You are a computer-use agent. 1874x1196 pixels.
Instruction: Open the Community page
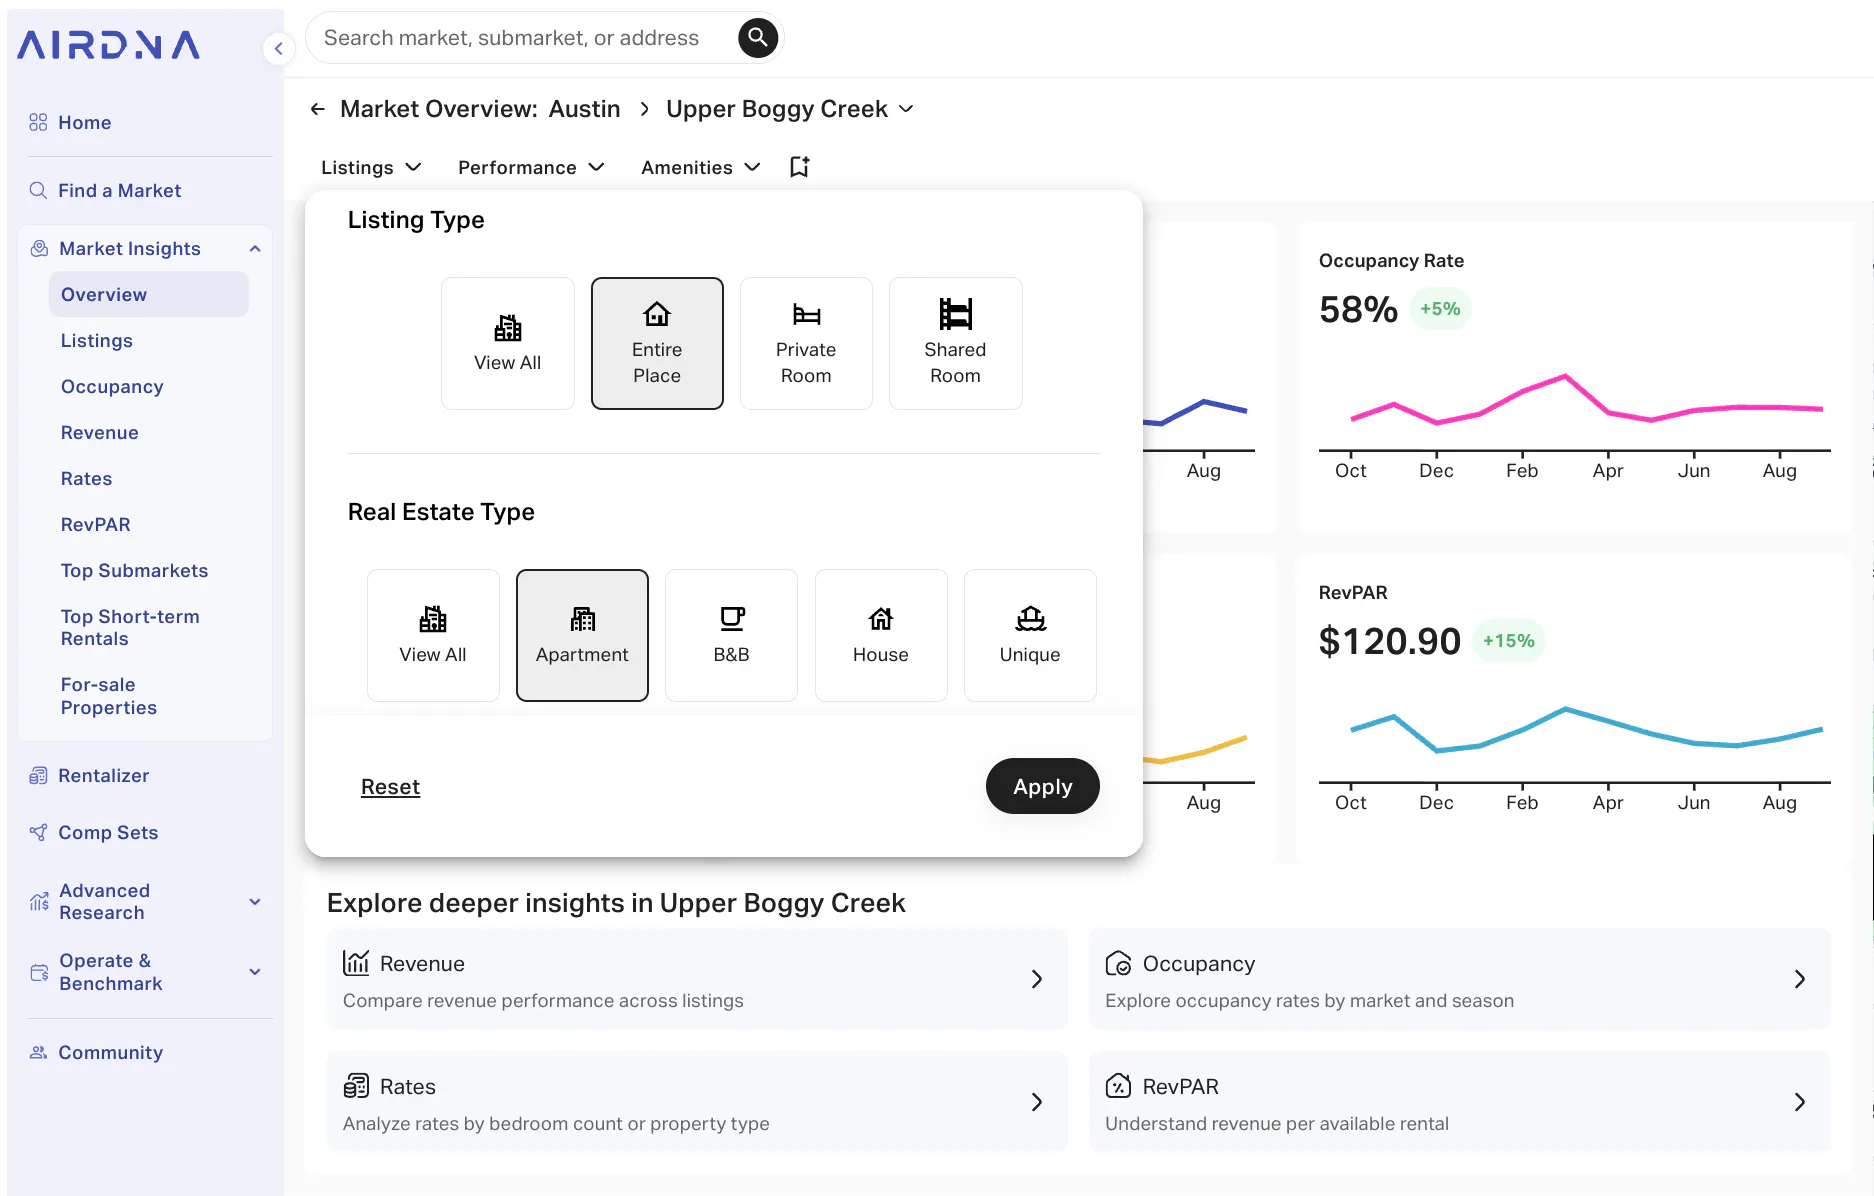pos(110,1052)
